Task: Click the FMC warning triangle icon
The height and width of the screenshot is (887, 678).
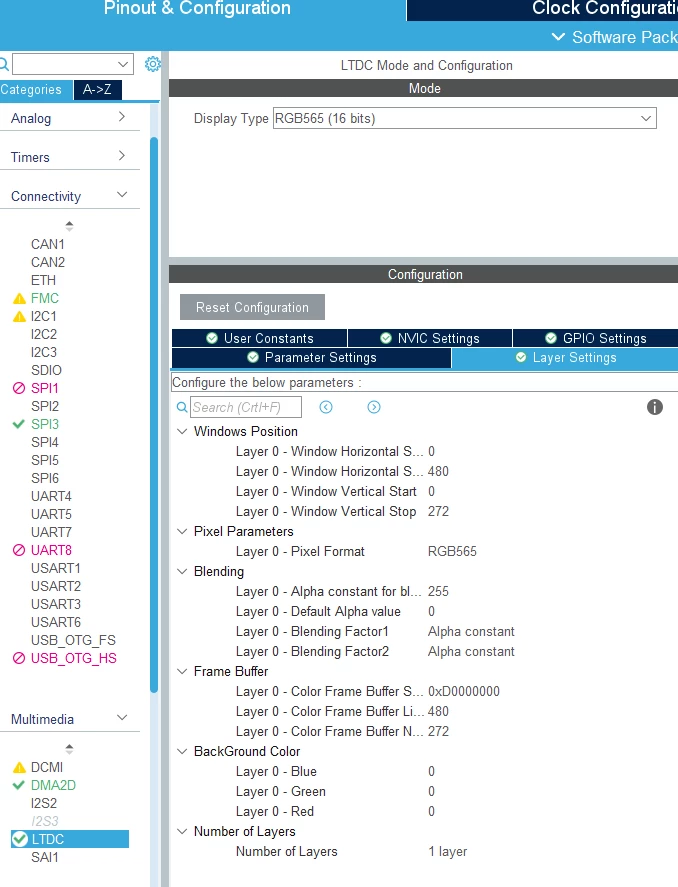Action: click(x=19, y=299)
